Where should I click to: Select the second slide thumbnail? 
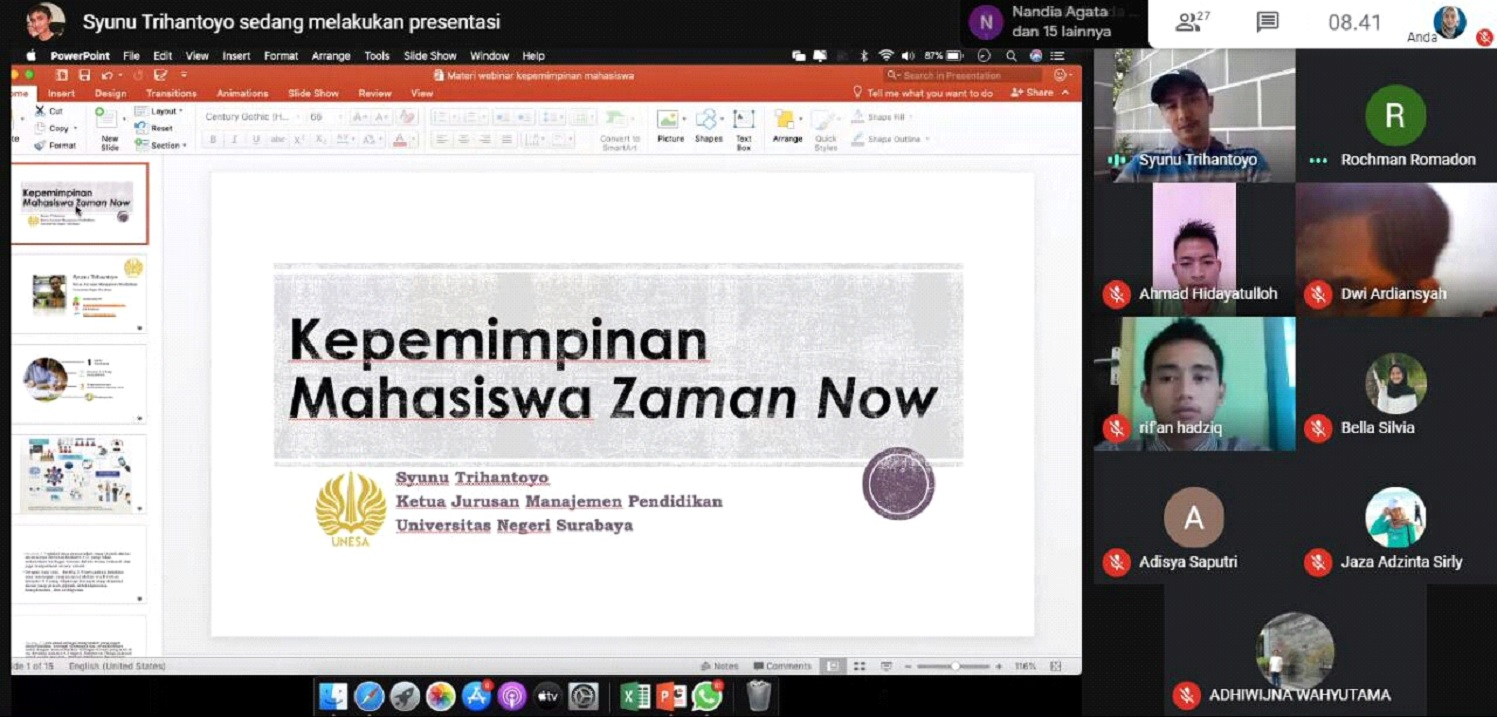pyautogui.click(x=80, y=293)
